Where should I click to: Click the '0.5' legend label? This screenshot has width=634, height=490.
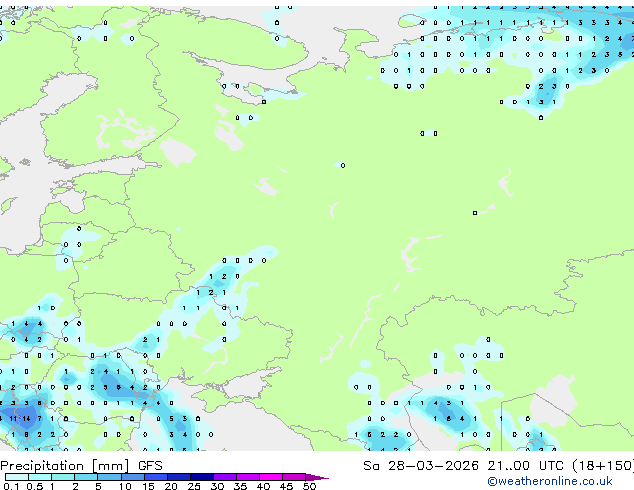[x=35, y=486]
